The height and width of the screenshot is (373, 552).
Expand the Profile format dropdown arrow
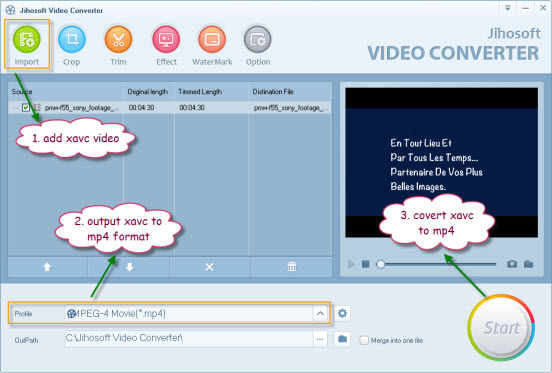pos(320,313)
